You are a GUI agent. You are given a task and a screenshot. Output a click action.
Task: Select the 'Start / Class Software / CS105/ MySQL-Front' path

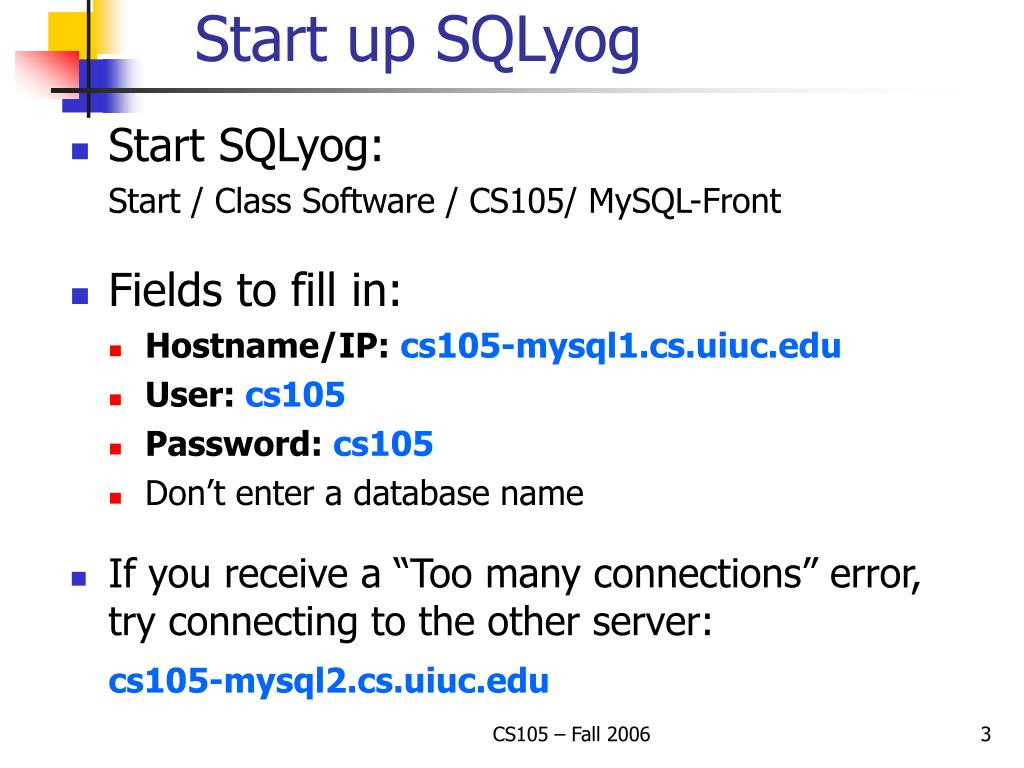tap(444, 201)
